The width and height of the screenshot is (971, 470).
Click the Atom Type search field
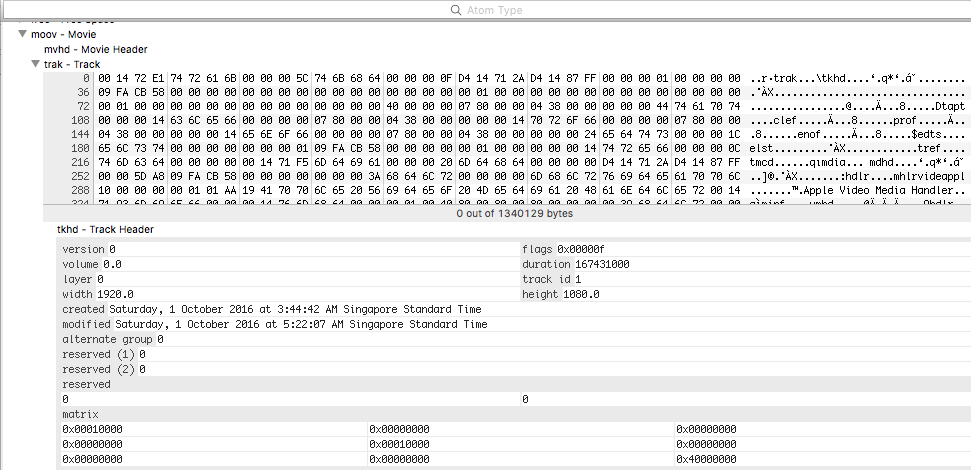click(486, 10)
